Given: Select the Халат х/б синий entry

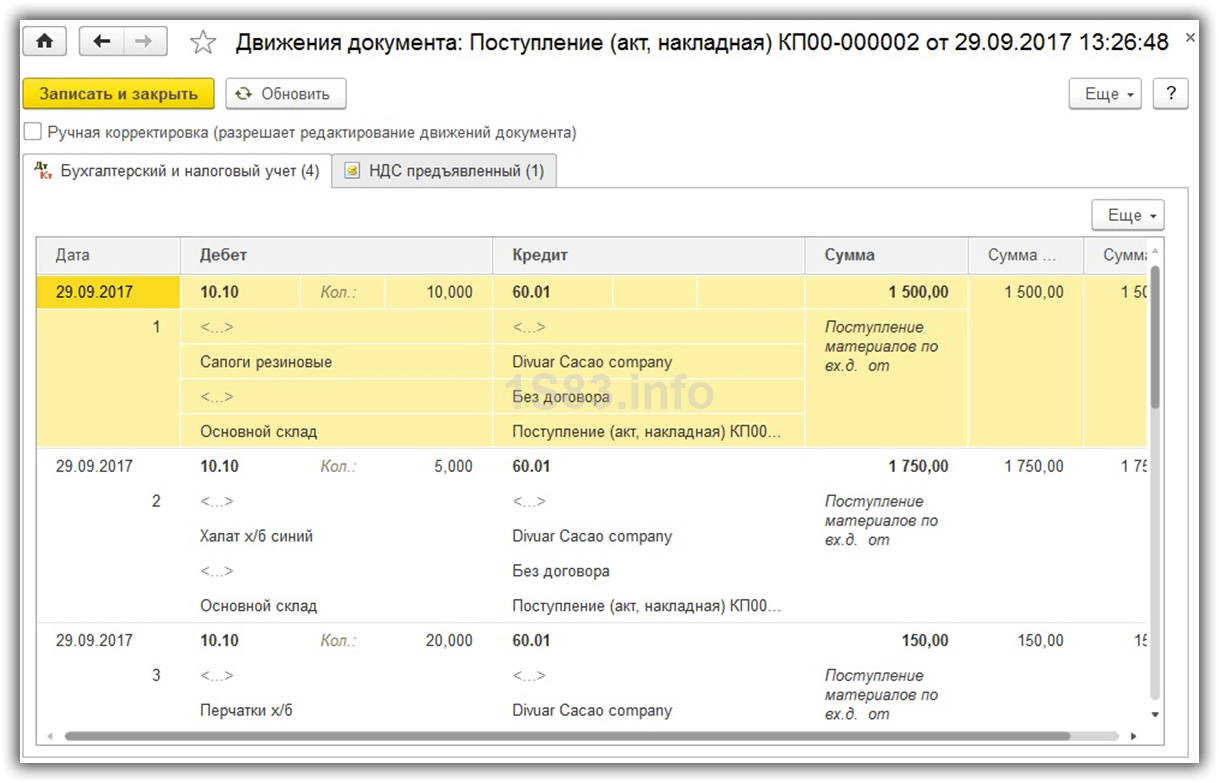Looking at the screenshot, I should click(257, 536).
